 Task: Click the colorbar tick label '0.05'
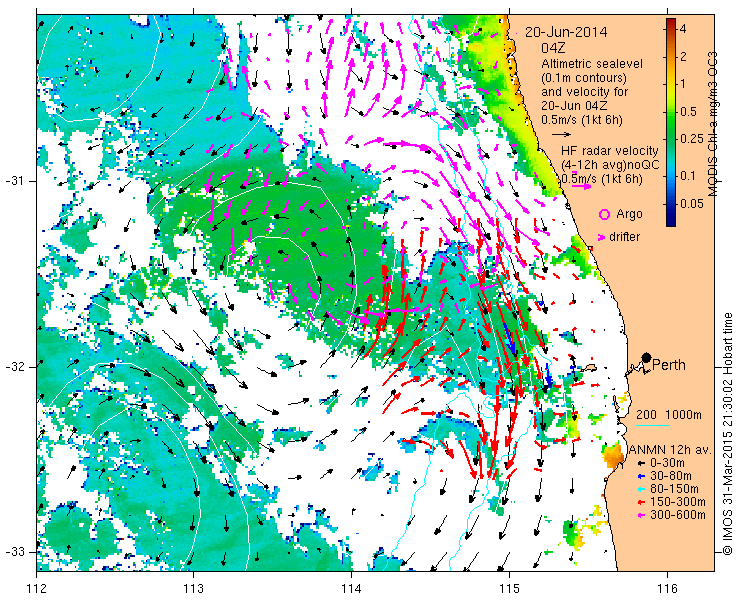pyautogui.click(x=691, y=203)
